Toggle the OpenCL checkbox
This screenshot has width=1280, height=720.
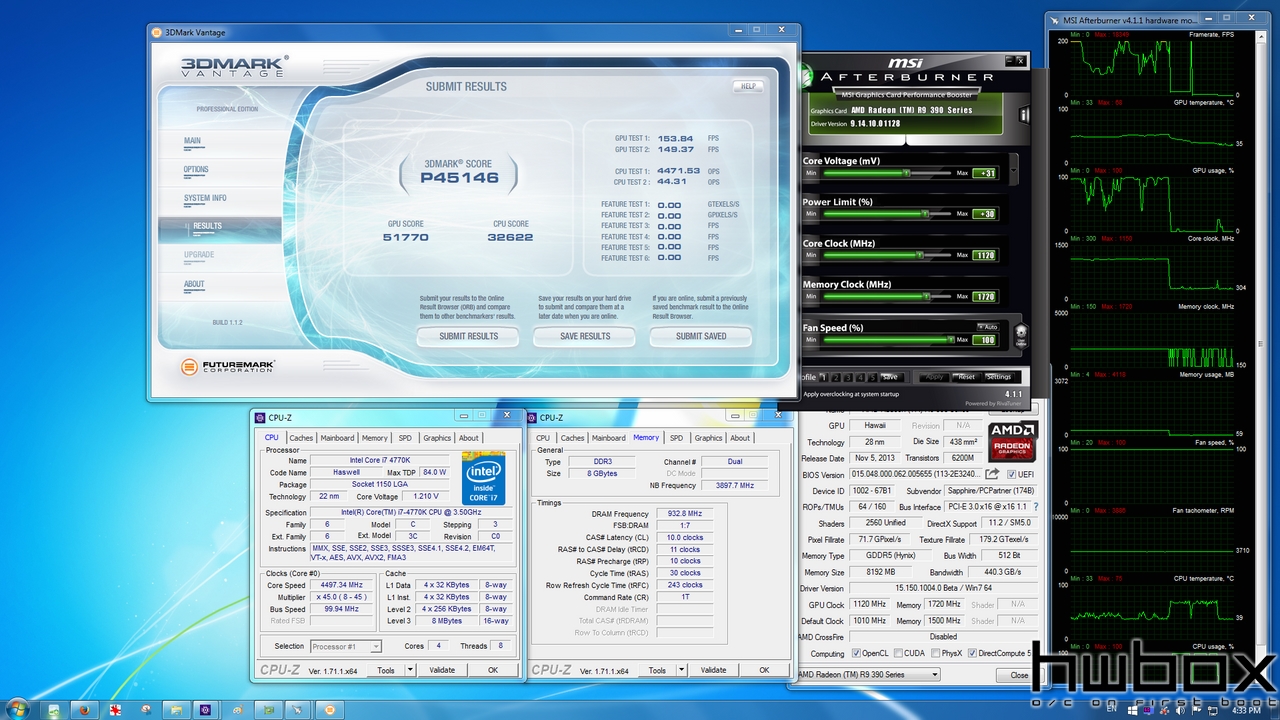point(855,653)
